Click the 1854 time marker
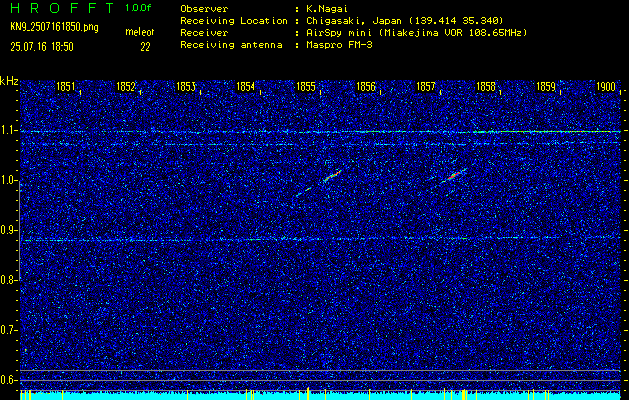This screenshot has height=400, width=629. 246,87
